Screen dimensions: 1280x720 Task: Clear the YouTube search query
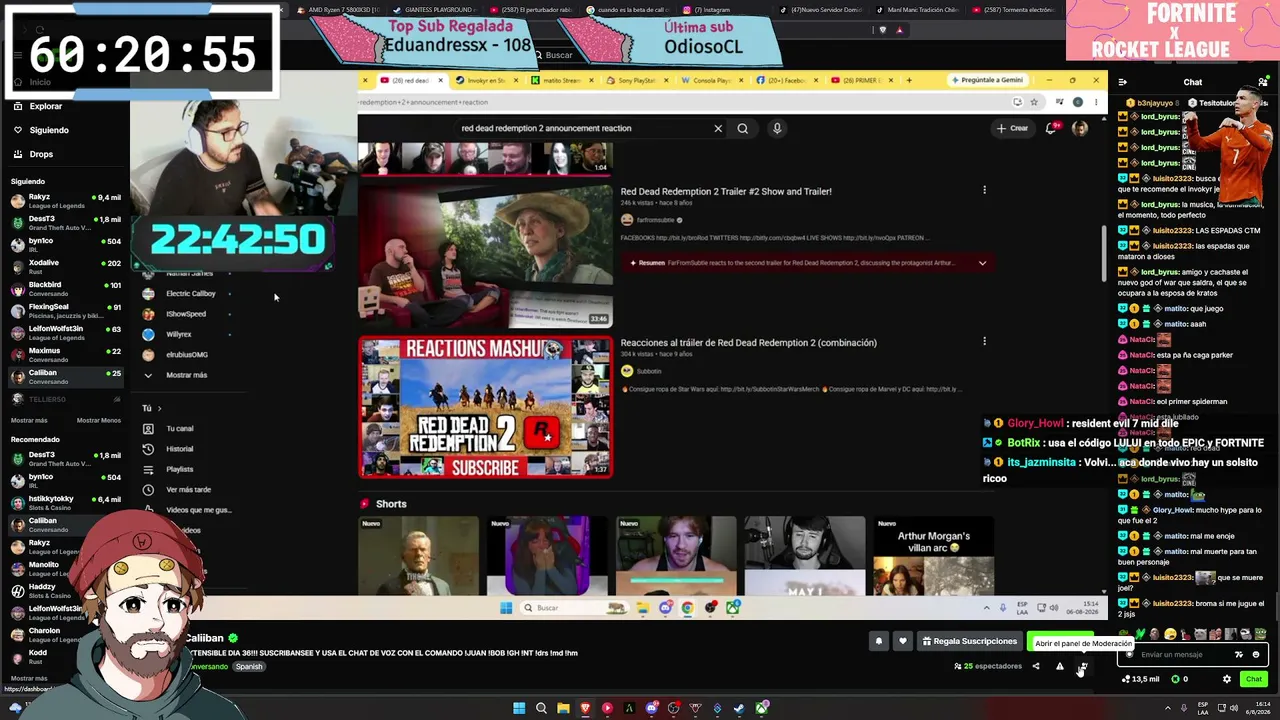pyautogui.click(x=718, y=128)
